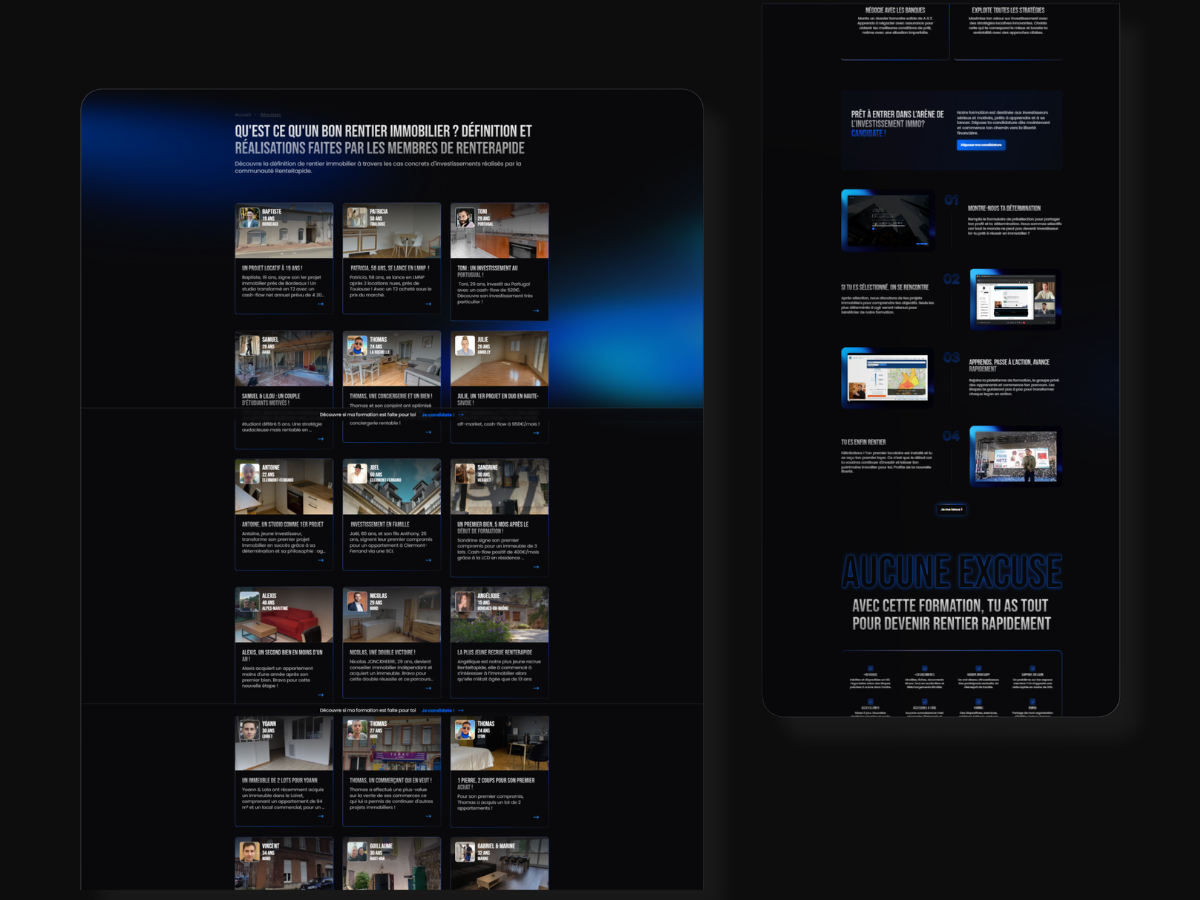Screen dimensions: 1200x900
Task: Open the Accueil breadcrumb link
Action: [243, 114]
